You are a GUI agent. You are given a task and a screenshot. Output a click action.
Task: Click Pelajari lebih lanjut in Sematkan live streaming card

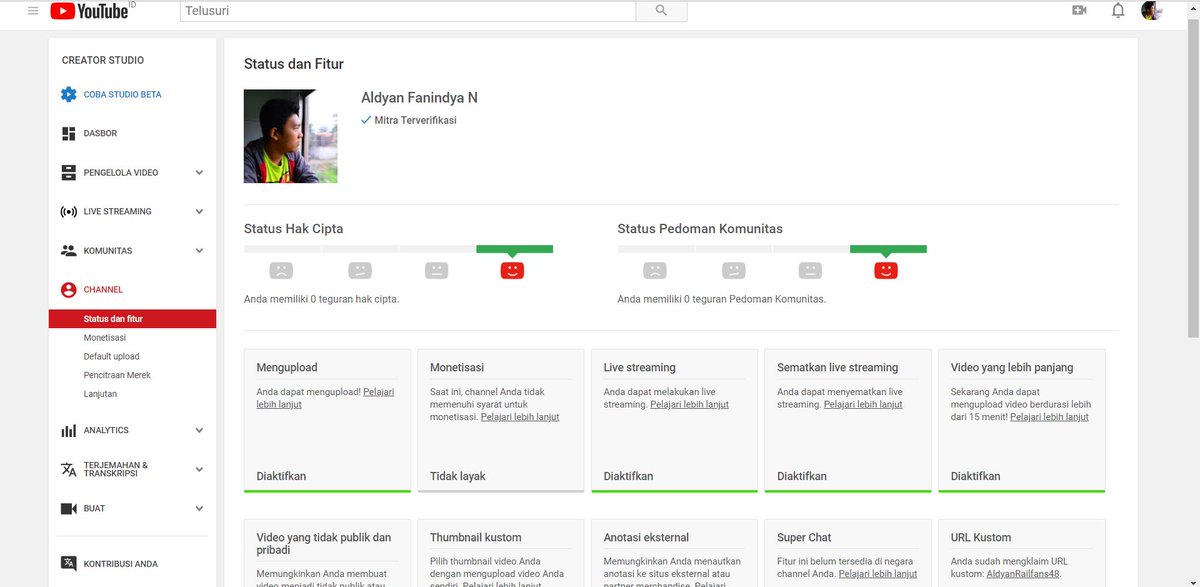point(863,404)
